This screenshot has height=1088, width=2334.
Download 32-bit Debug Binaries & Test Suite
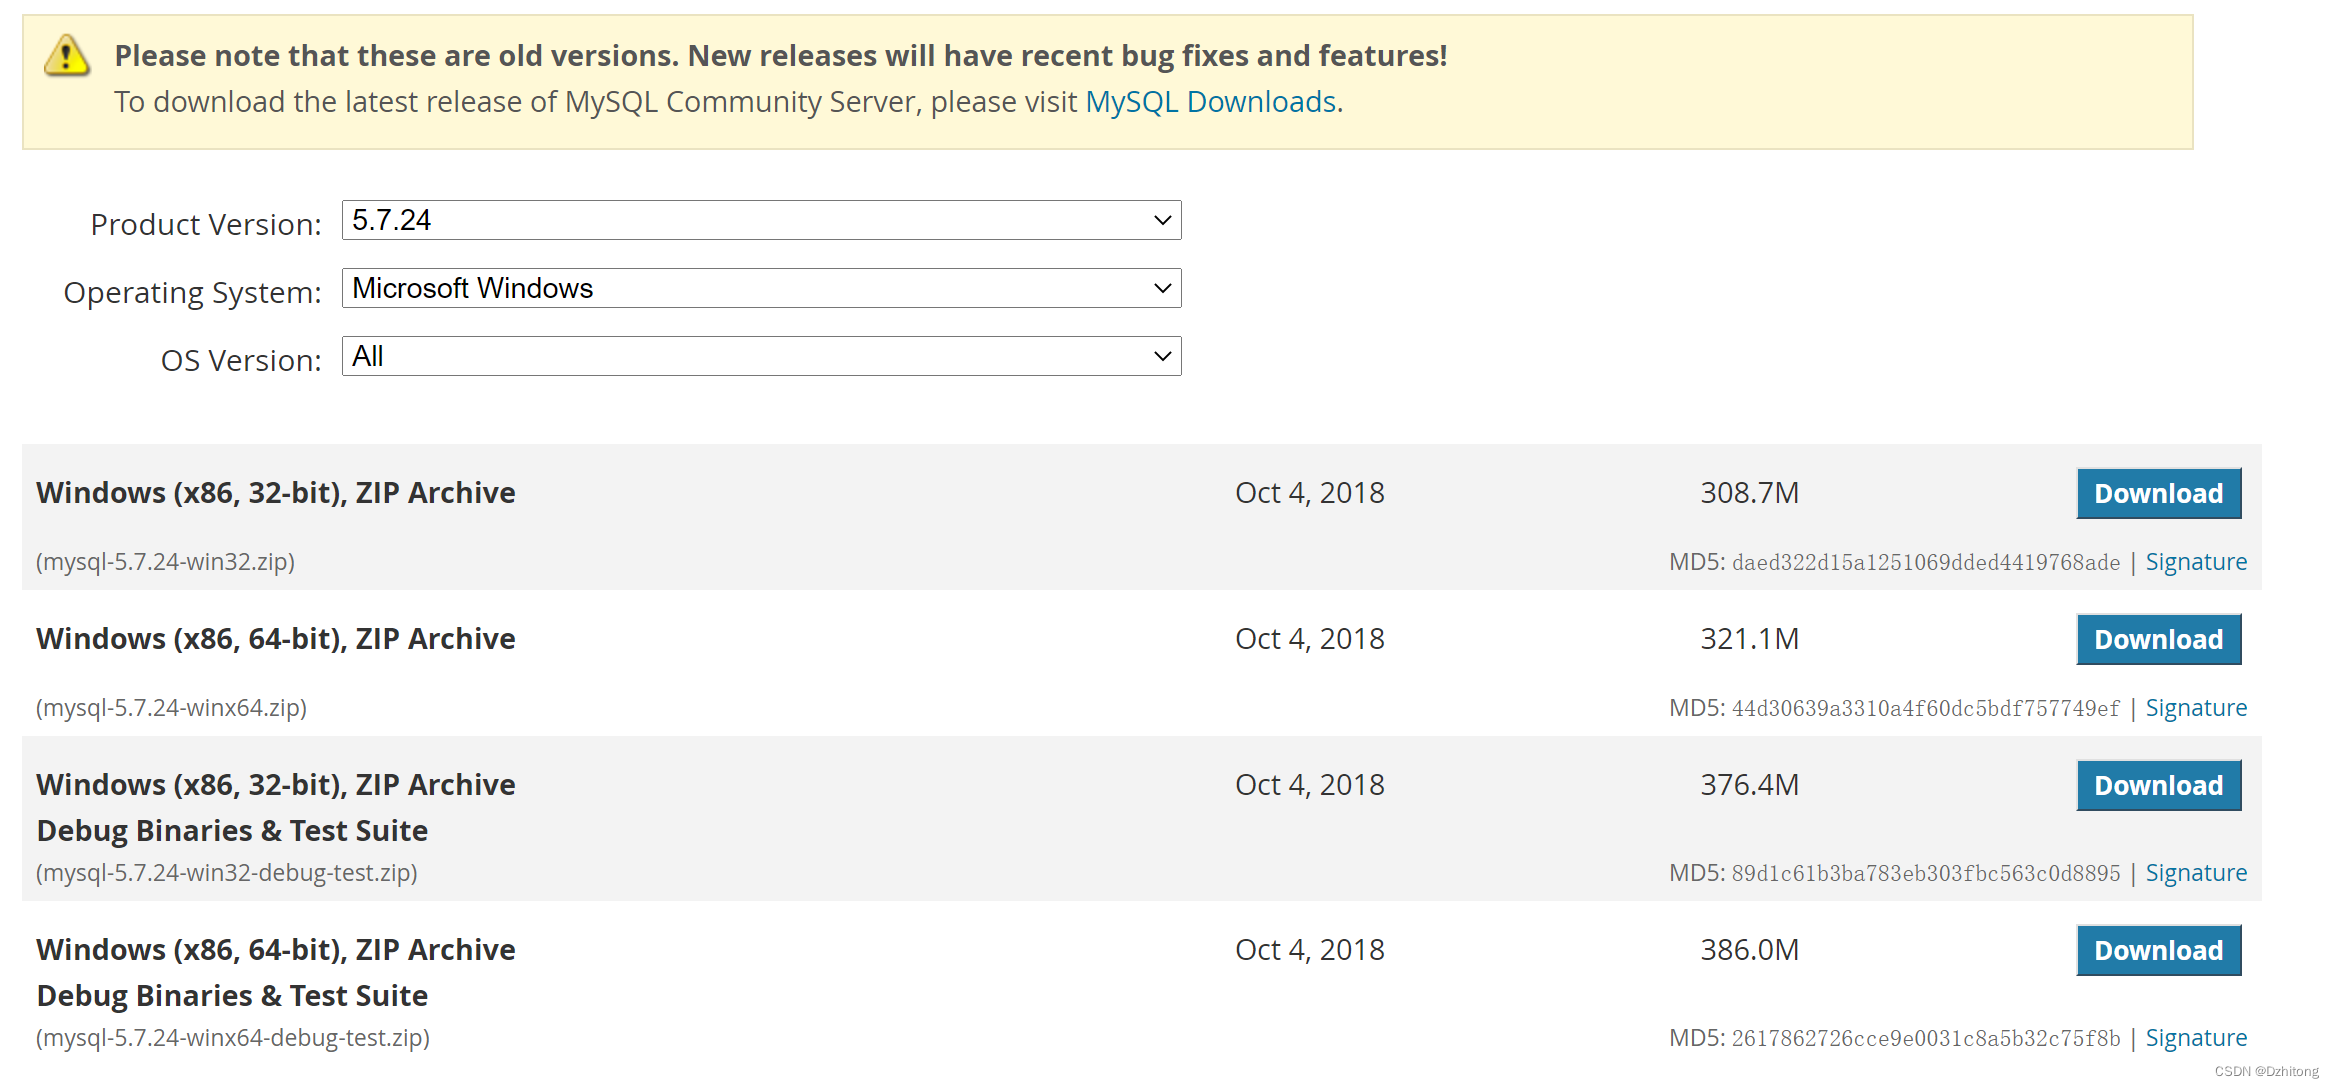2158,785
